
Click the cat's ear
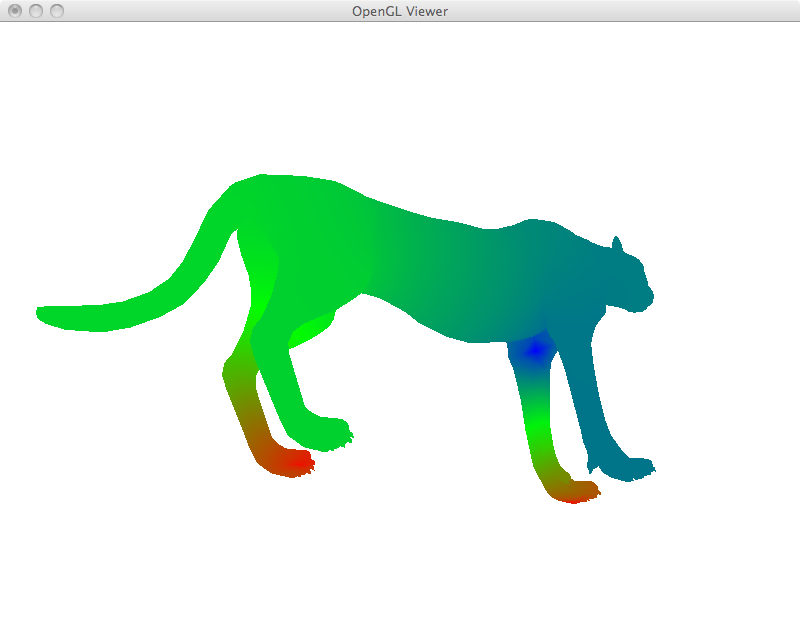tap(617, 244)
